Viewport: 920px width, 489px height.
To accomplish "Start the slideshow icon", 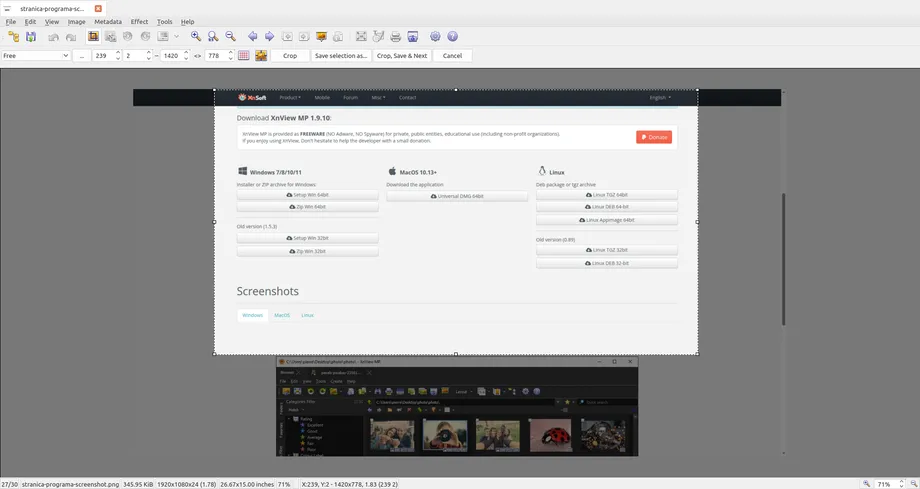I will pyautogui.click(x=321, y=36).
